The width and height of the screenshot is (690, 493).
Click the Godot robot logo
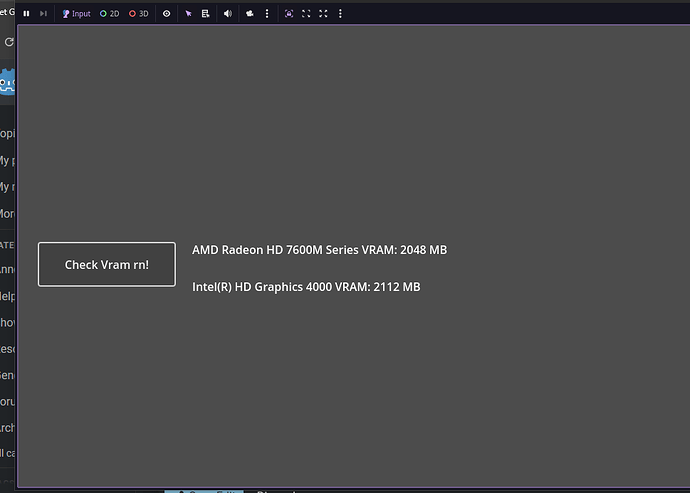[x=9, y=82]
